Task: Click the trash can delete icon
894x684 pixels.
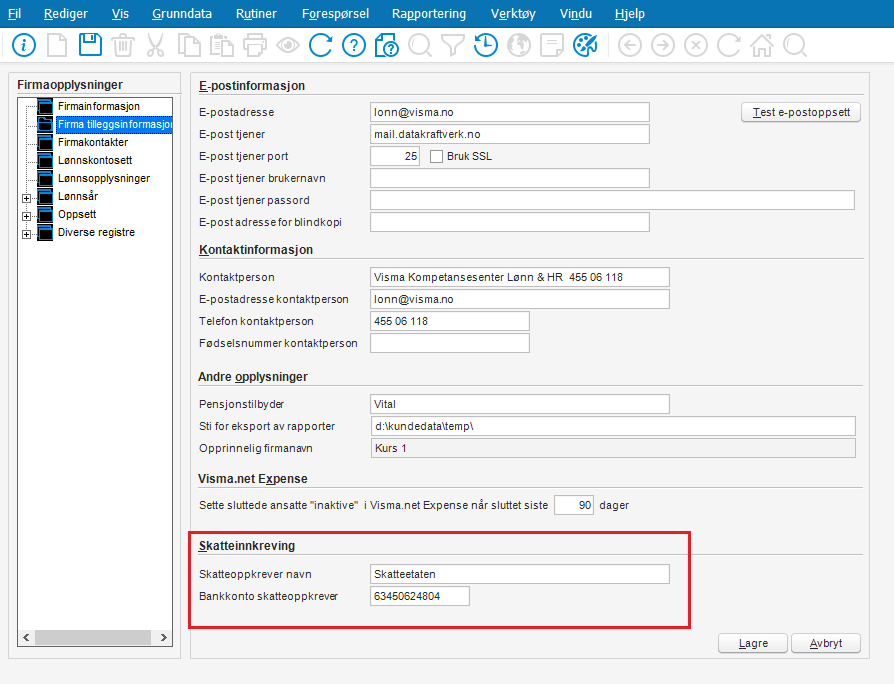Action: [x=123, y=45]
